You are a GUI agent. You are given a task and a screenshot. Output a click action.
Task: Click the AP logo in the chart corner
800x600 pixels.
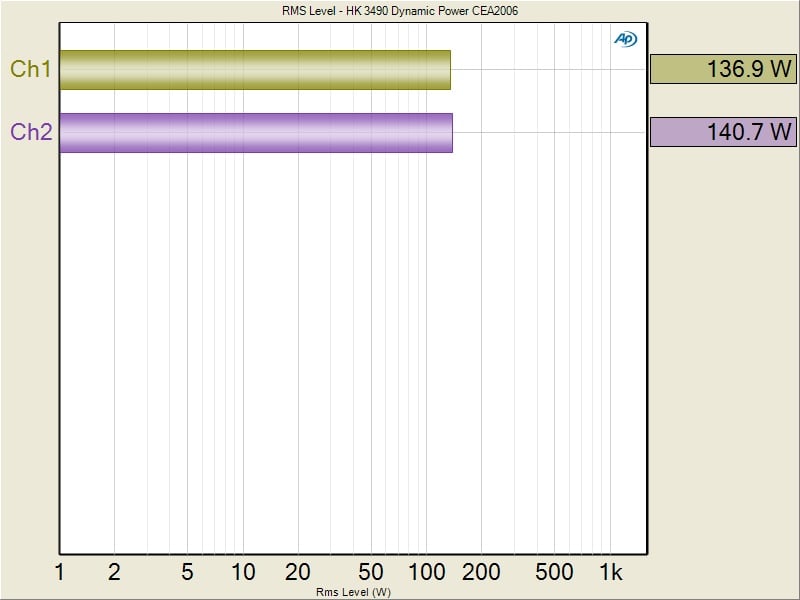coord(626,39)
